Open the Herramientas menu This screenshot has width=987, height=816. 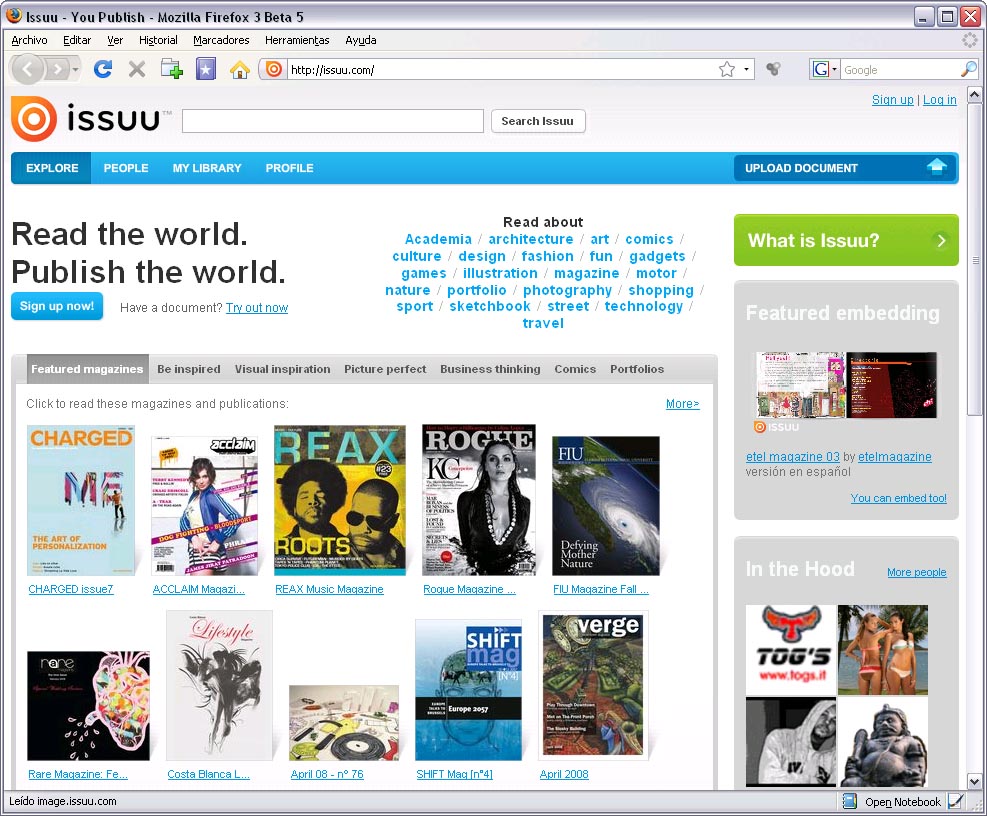297,40
